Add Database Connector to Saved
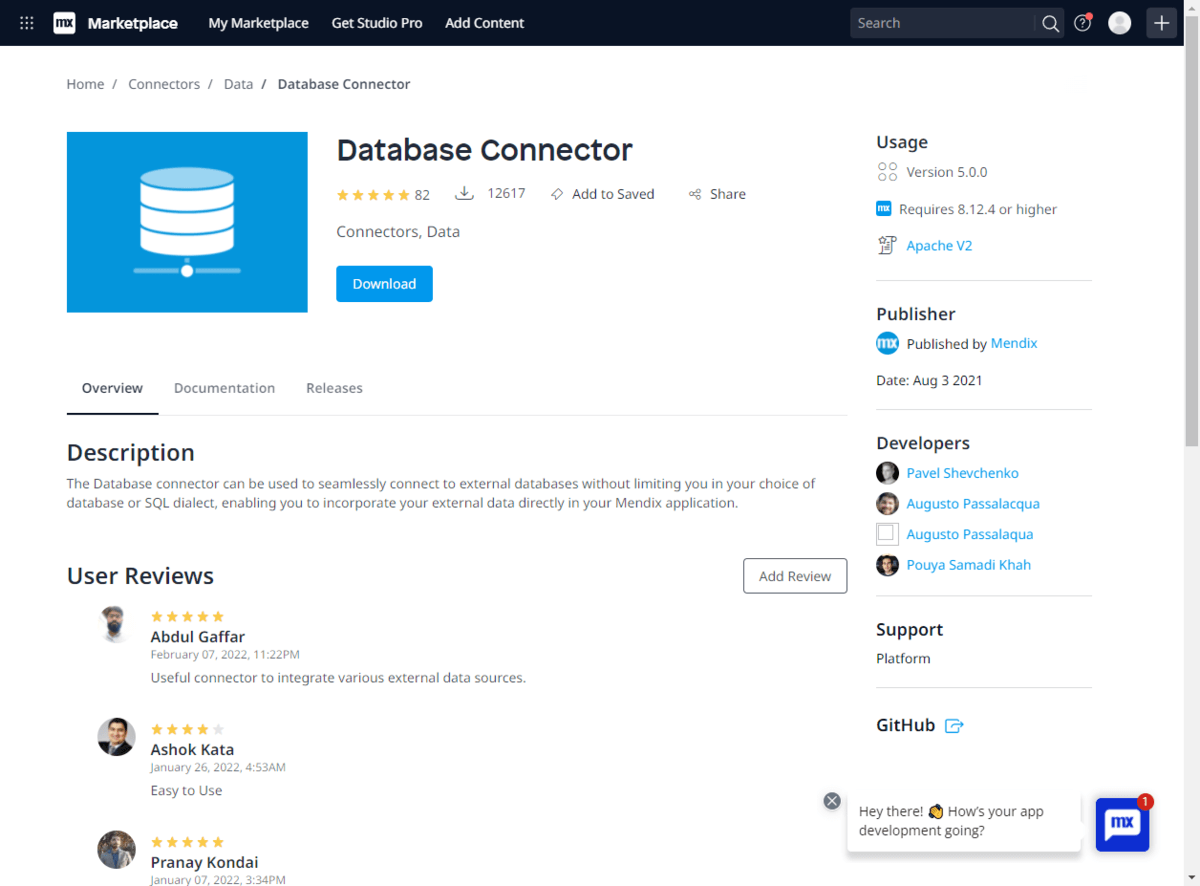Viewport: 1200px width, 886px height. click(602, 194)
